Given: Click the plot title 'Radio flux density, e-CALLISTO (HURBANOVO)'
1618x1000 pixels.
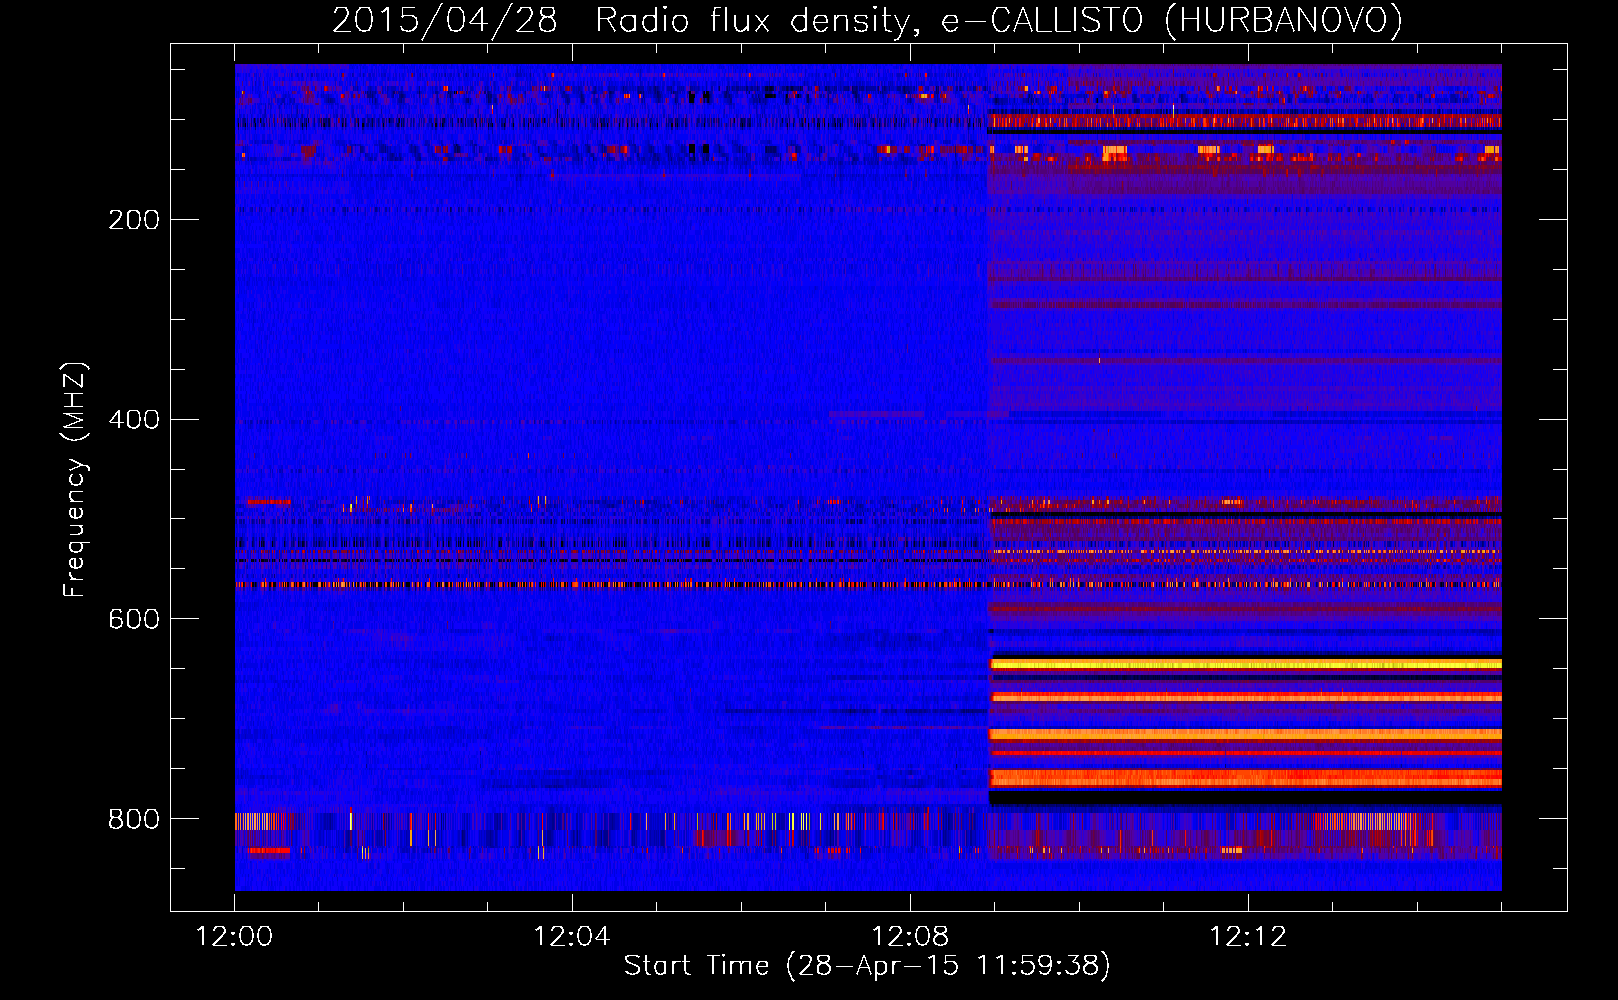Looking at the screenshot, I should click(999, 21).
